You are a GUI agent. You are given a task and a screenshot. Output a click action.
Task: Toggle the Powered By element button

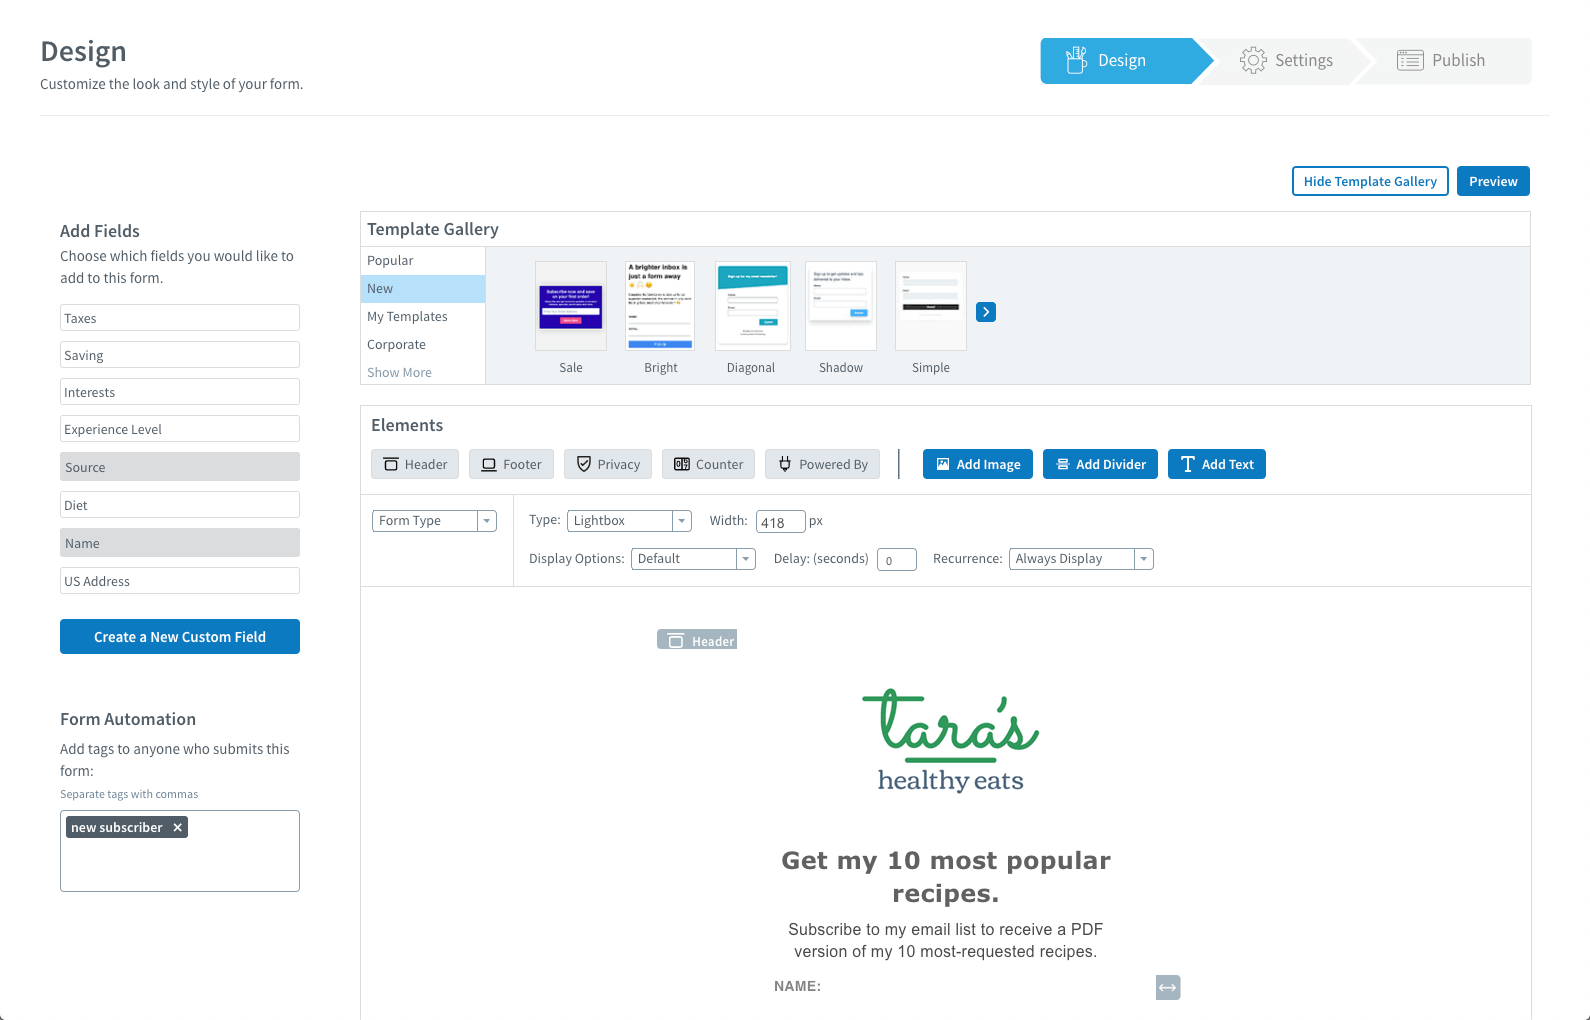point(823,464)
